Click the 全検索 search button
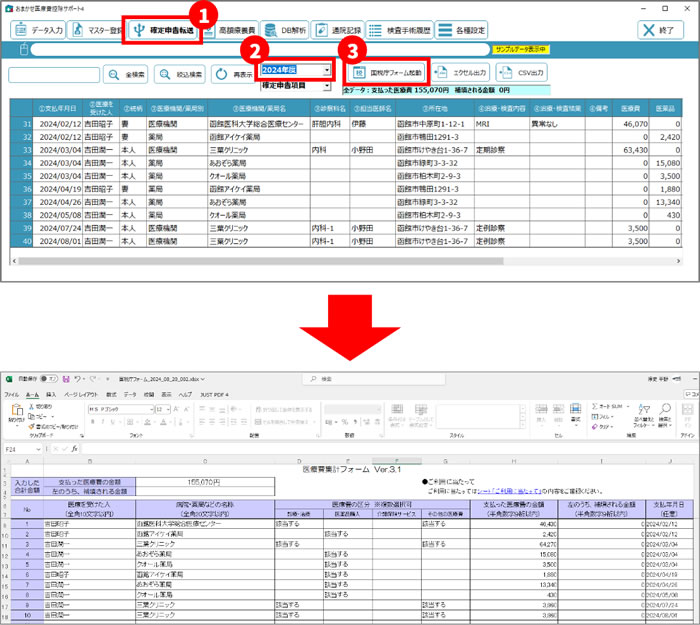Image resolution: width=700 pixels, height=625 pixels. (126, 74)
